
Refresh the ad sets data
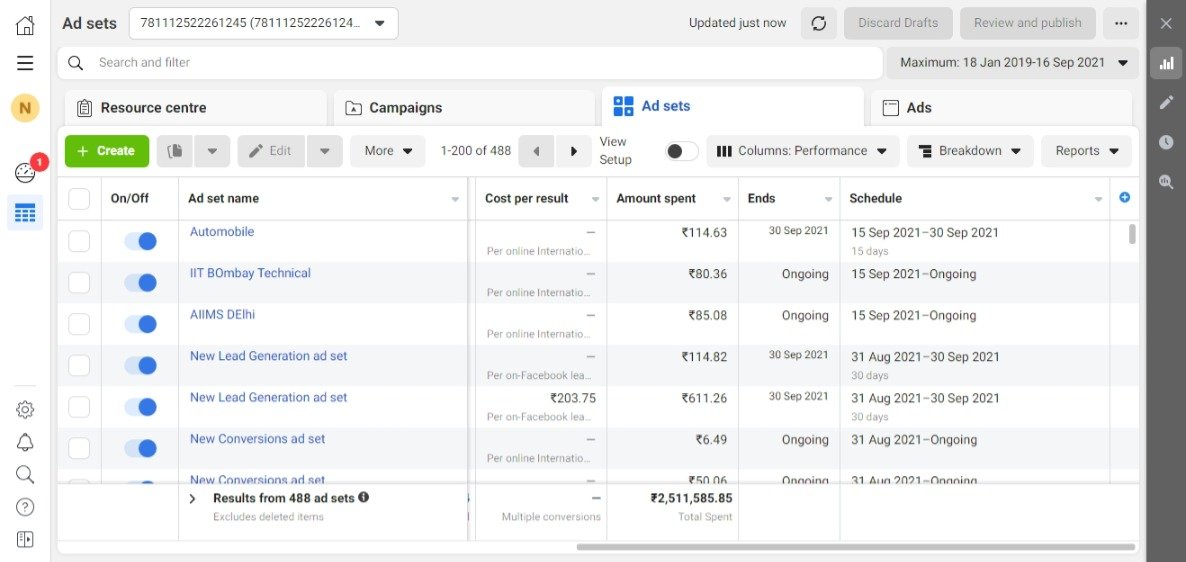(x=819, y=23)
